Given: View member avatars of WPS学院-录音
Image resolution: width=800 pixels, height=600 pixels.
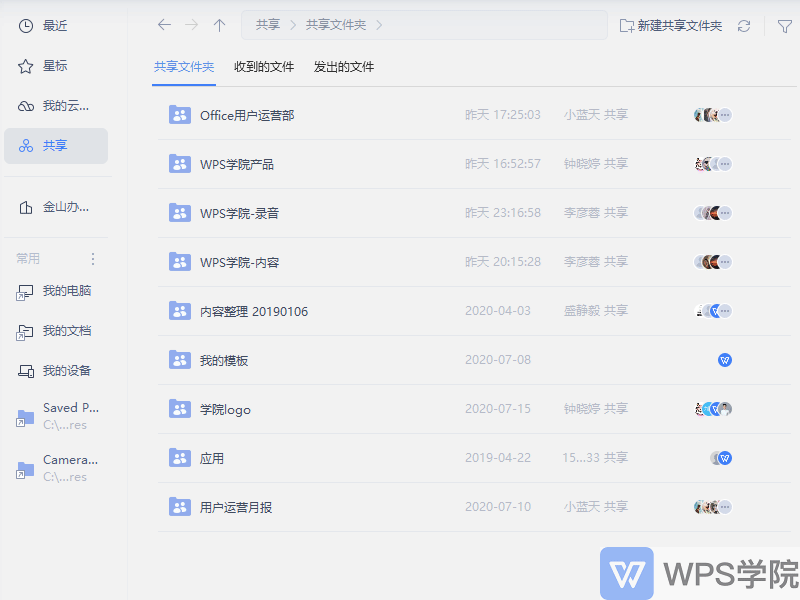Looking at the screenshot, I should [713, 213].
